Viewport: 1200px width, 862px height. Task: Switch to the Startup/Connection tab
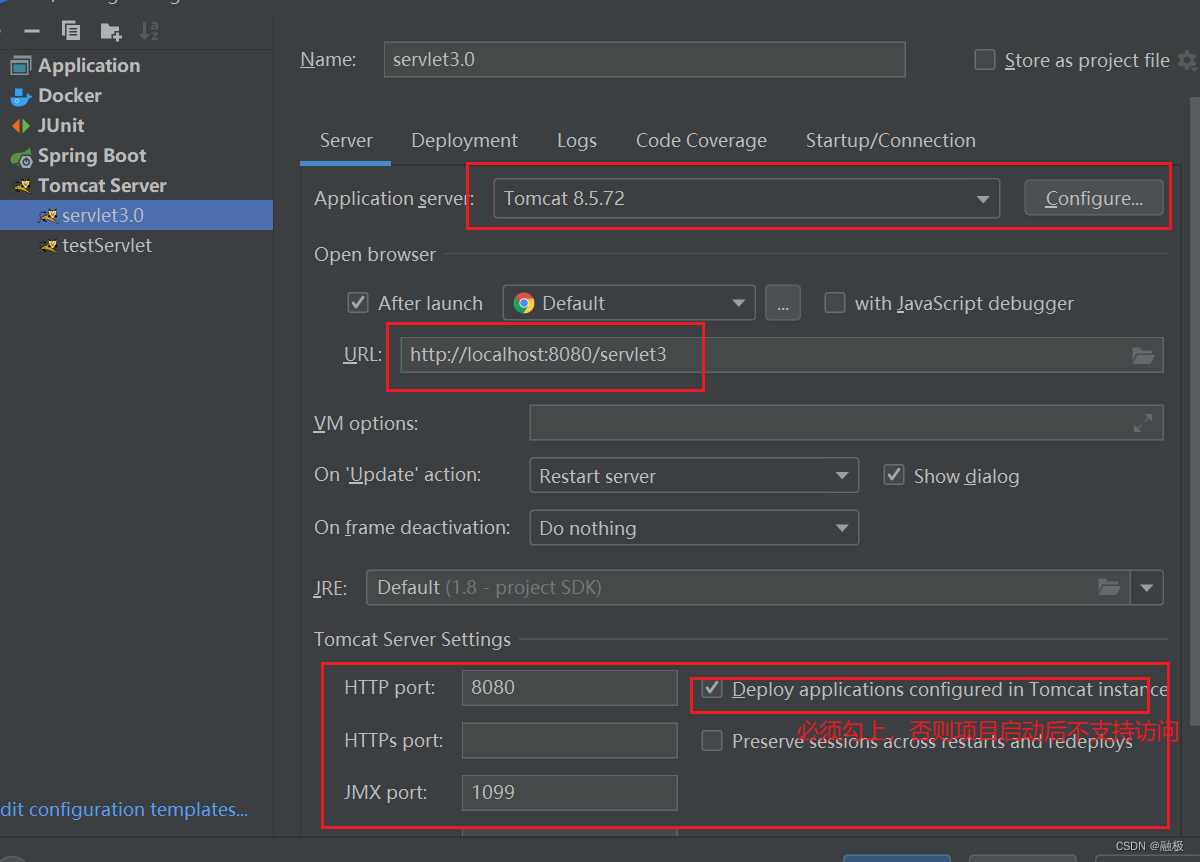pos(891,141)
